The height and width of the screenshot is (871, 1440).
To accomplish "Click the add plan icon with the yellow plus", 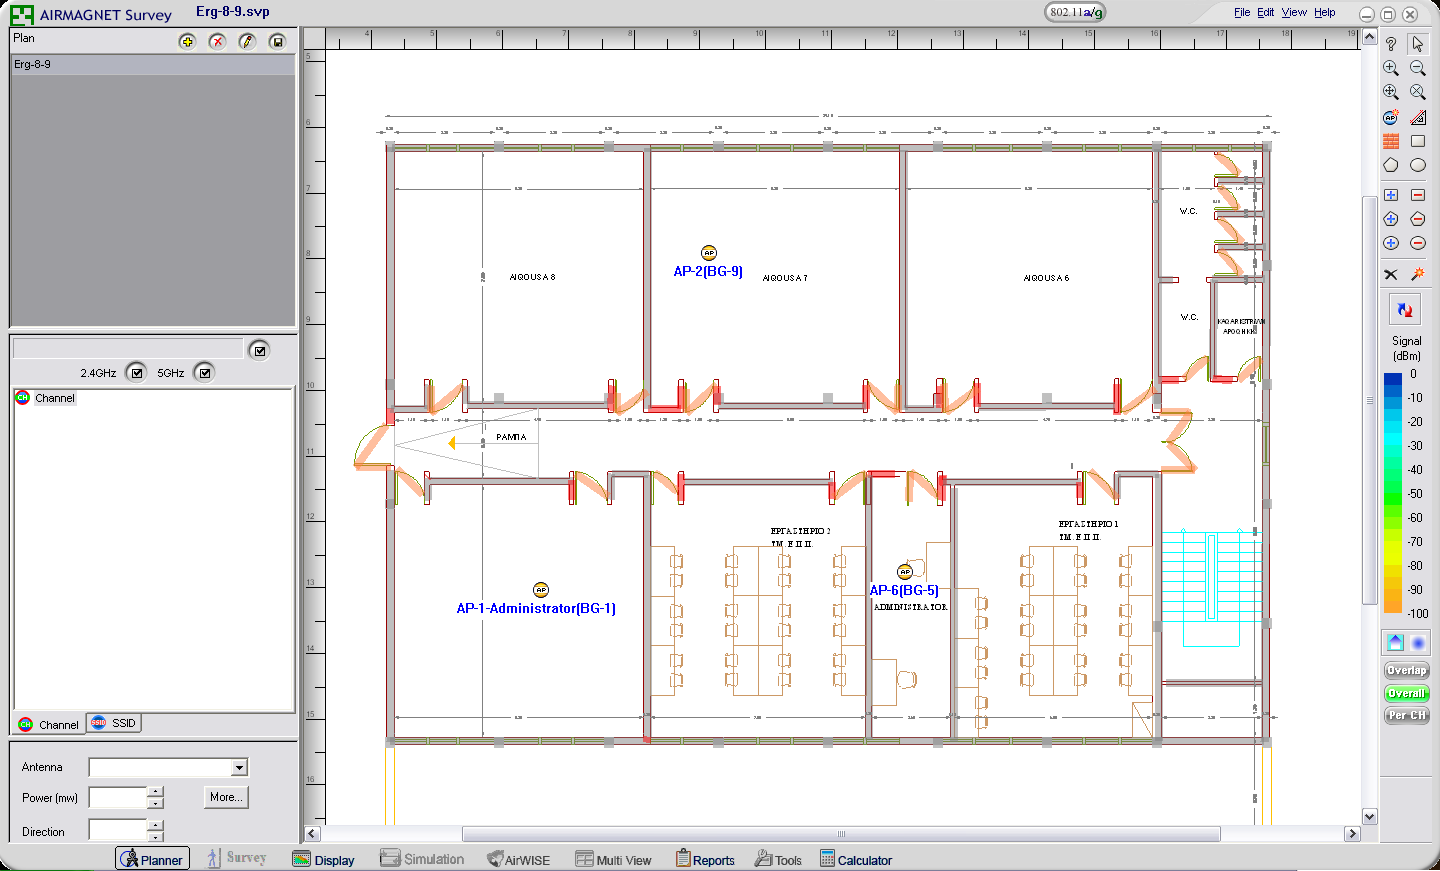I will (187, 41).
